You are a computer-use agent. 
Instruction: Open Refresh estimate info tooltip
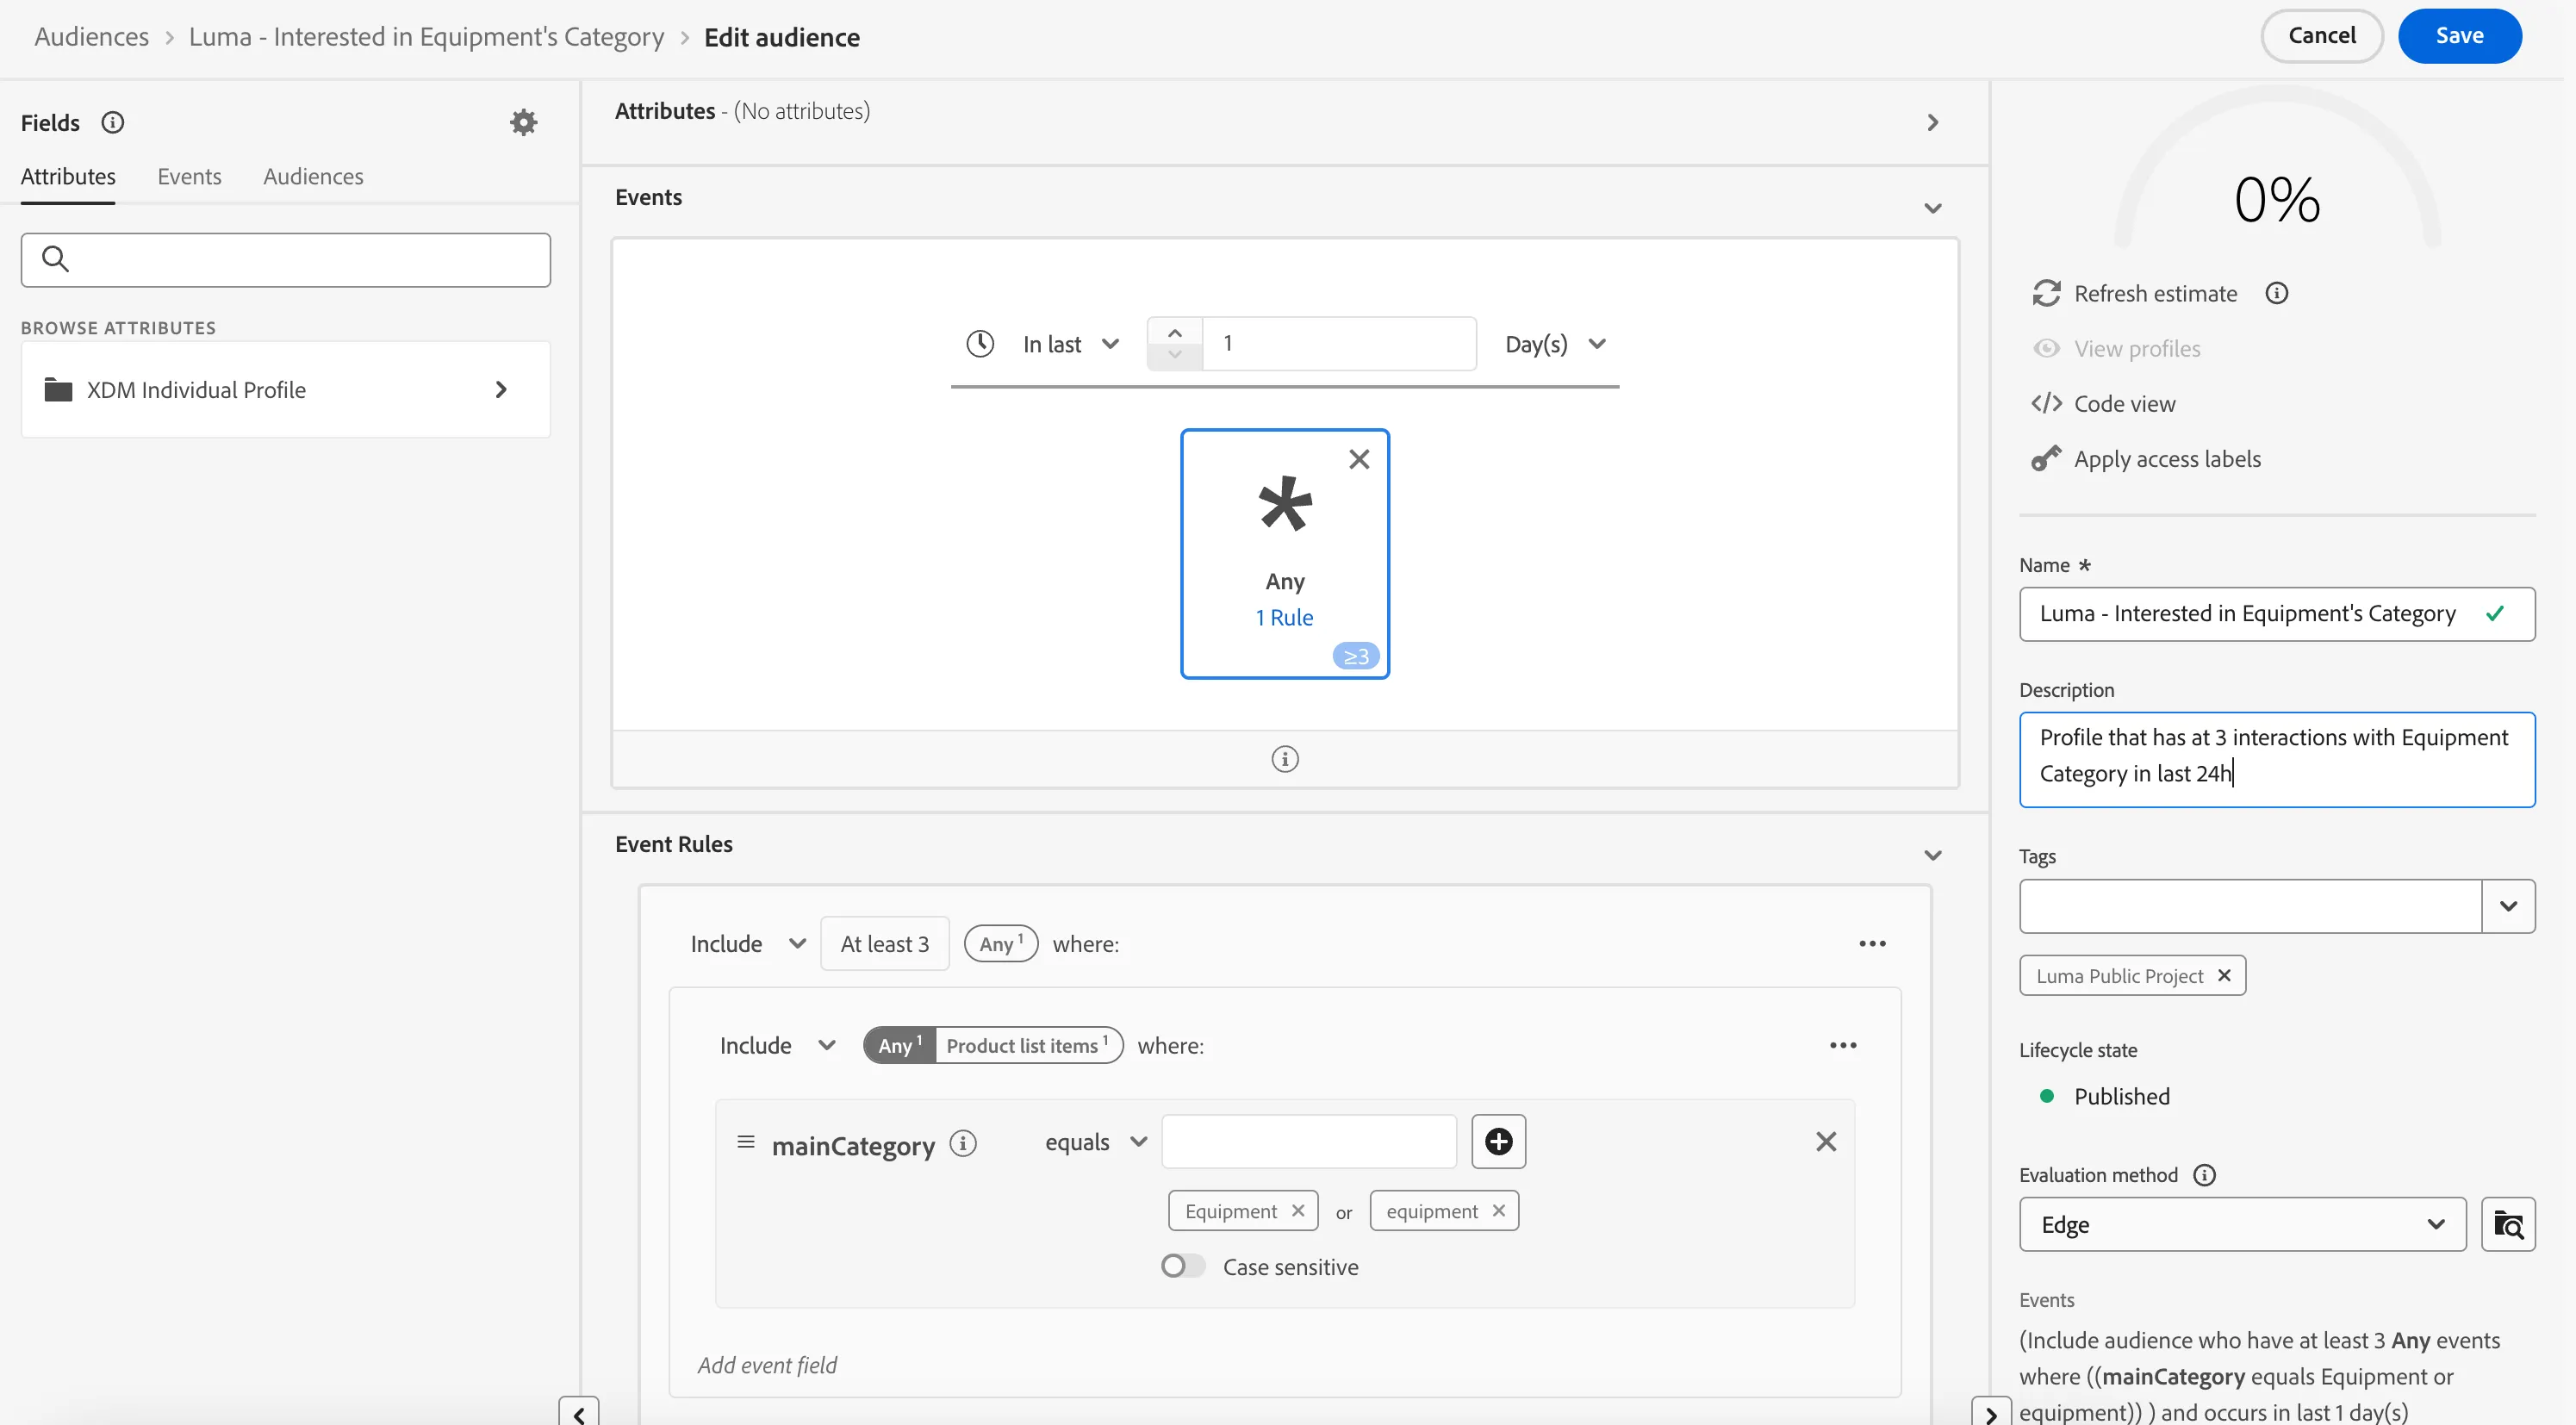point(2276,293)
